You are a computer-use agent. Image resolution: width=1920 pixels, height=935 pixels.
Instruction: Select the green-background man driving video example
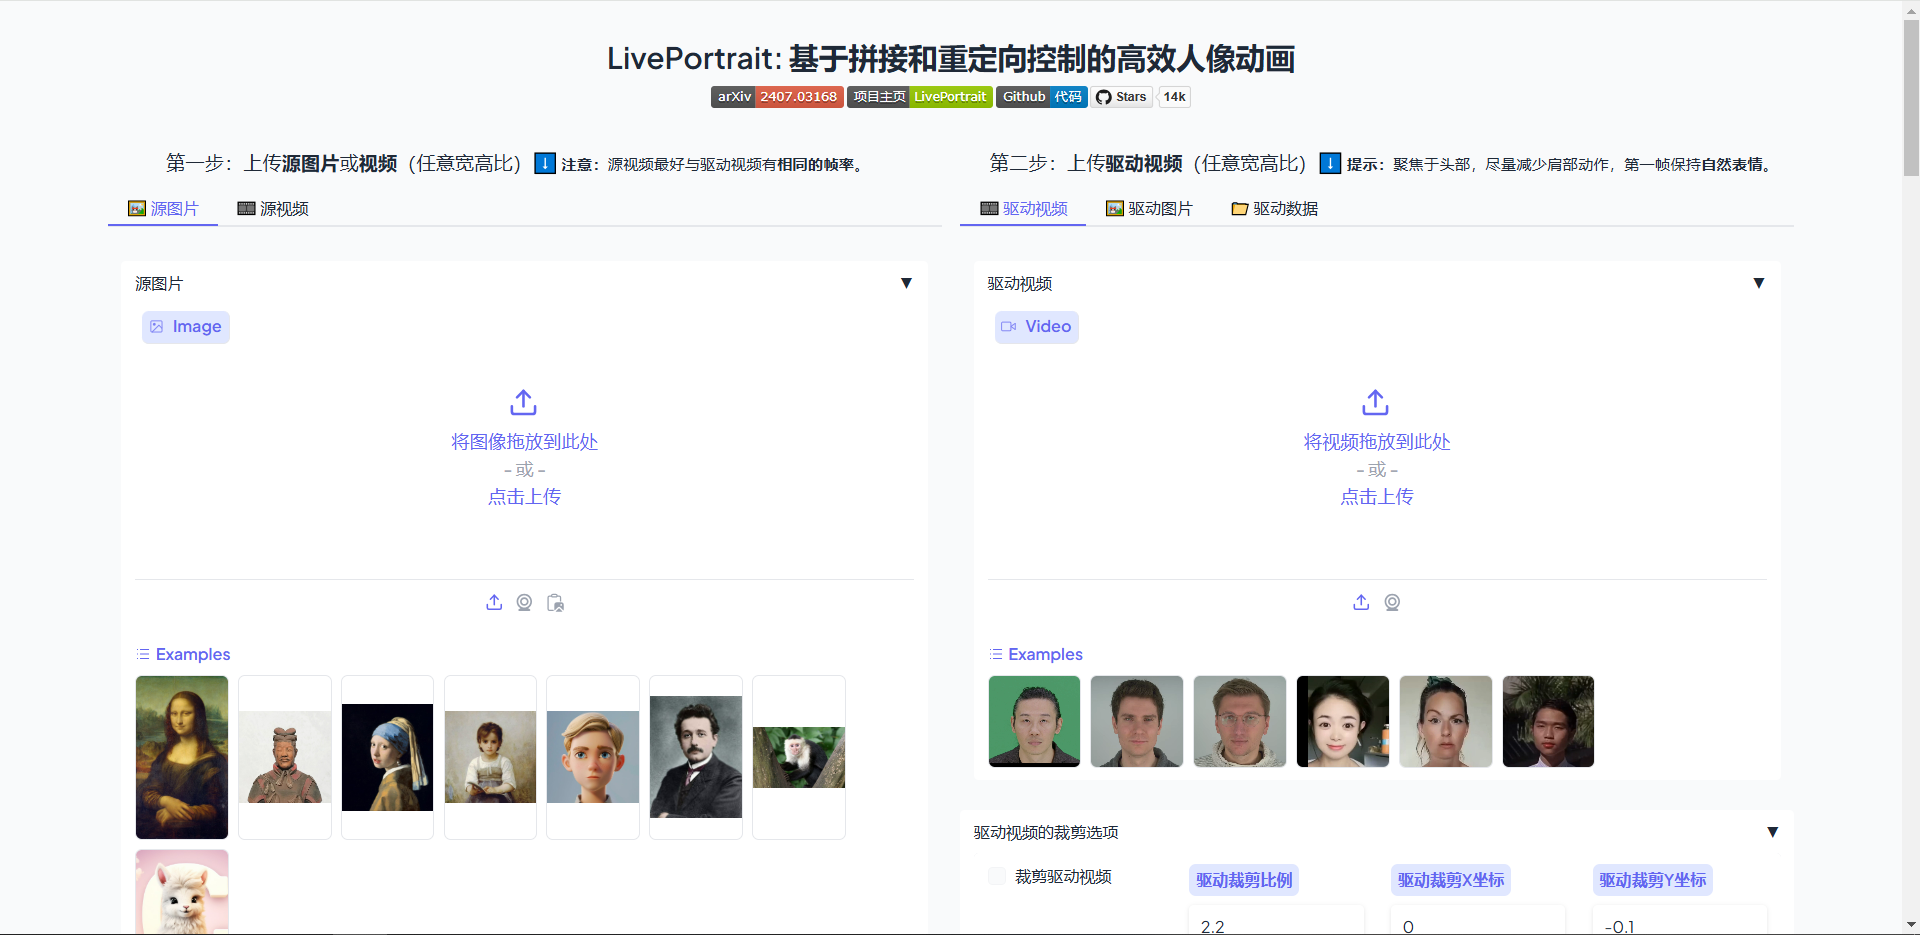[1034, 721]
